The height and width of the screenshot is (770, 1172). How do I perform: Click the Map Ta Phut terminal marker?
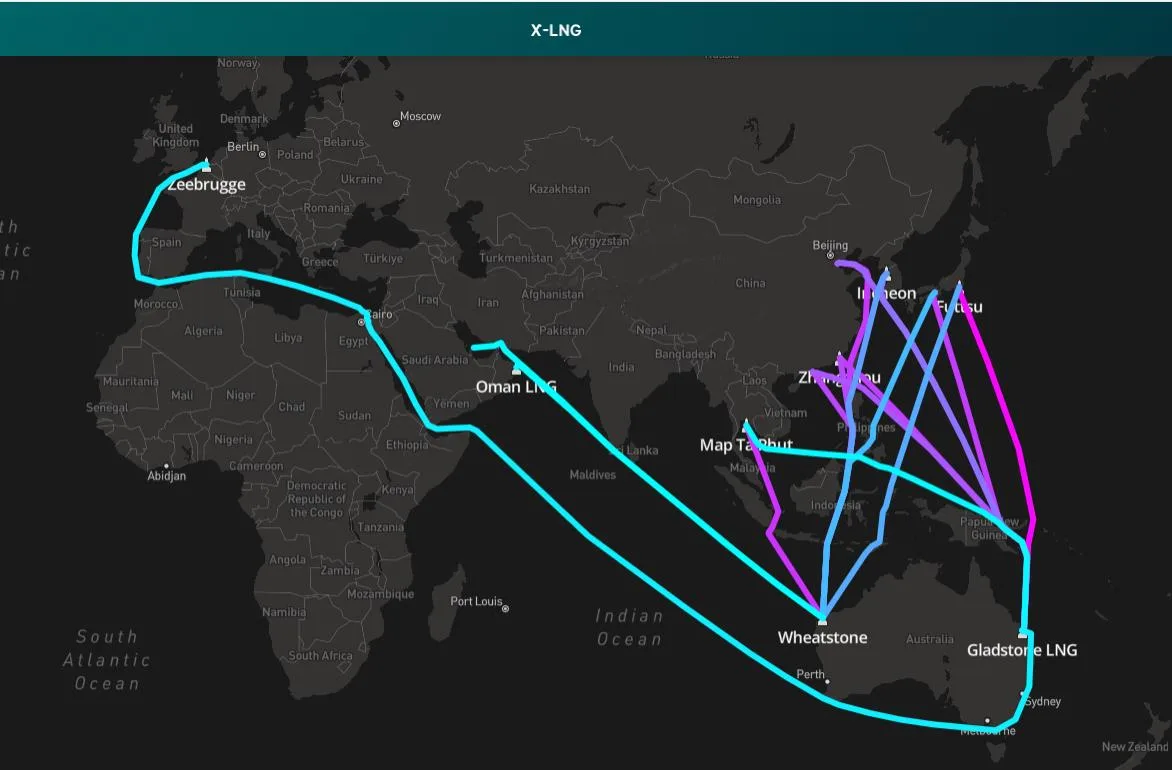[746, 426]
